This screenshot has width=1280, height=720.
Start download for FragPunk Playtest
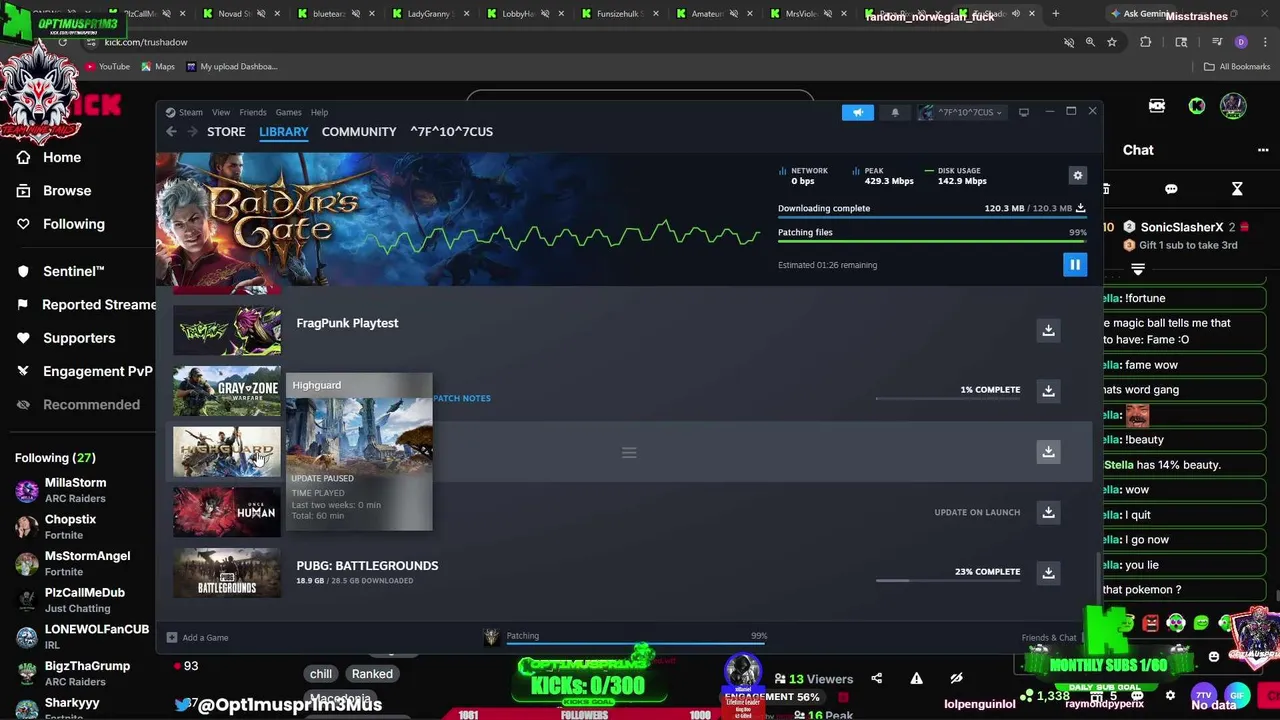1048,330
